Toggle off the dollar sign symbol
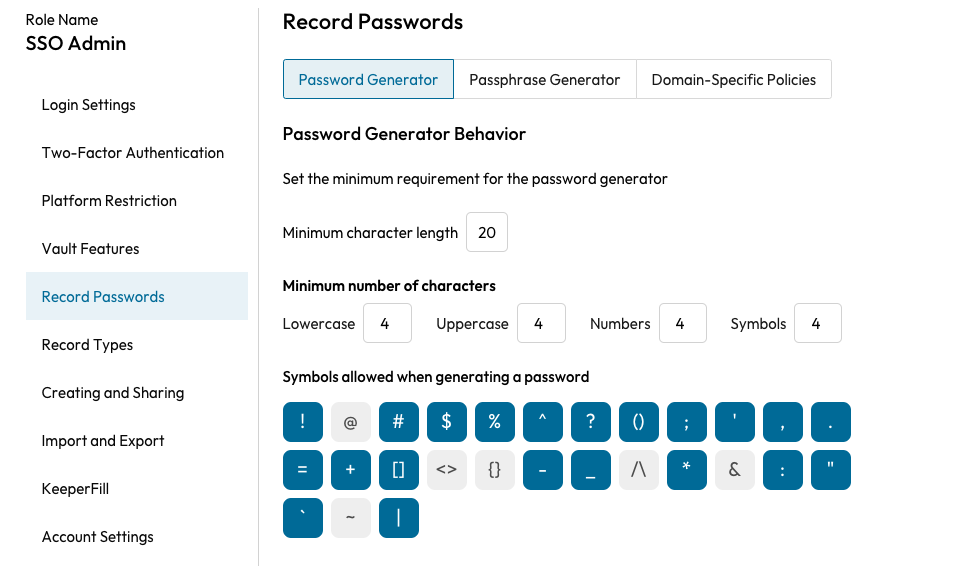980x566 pixels. pos(447,422)
